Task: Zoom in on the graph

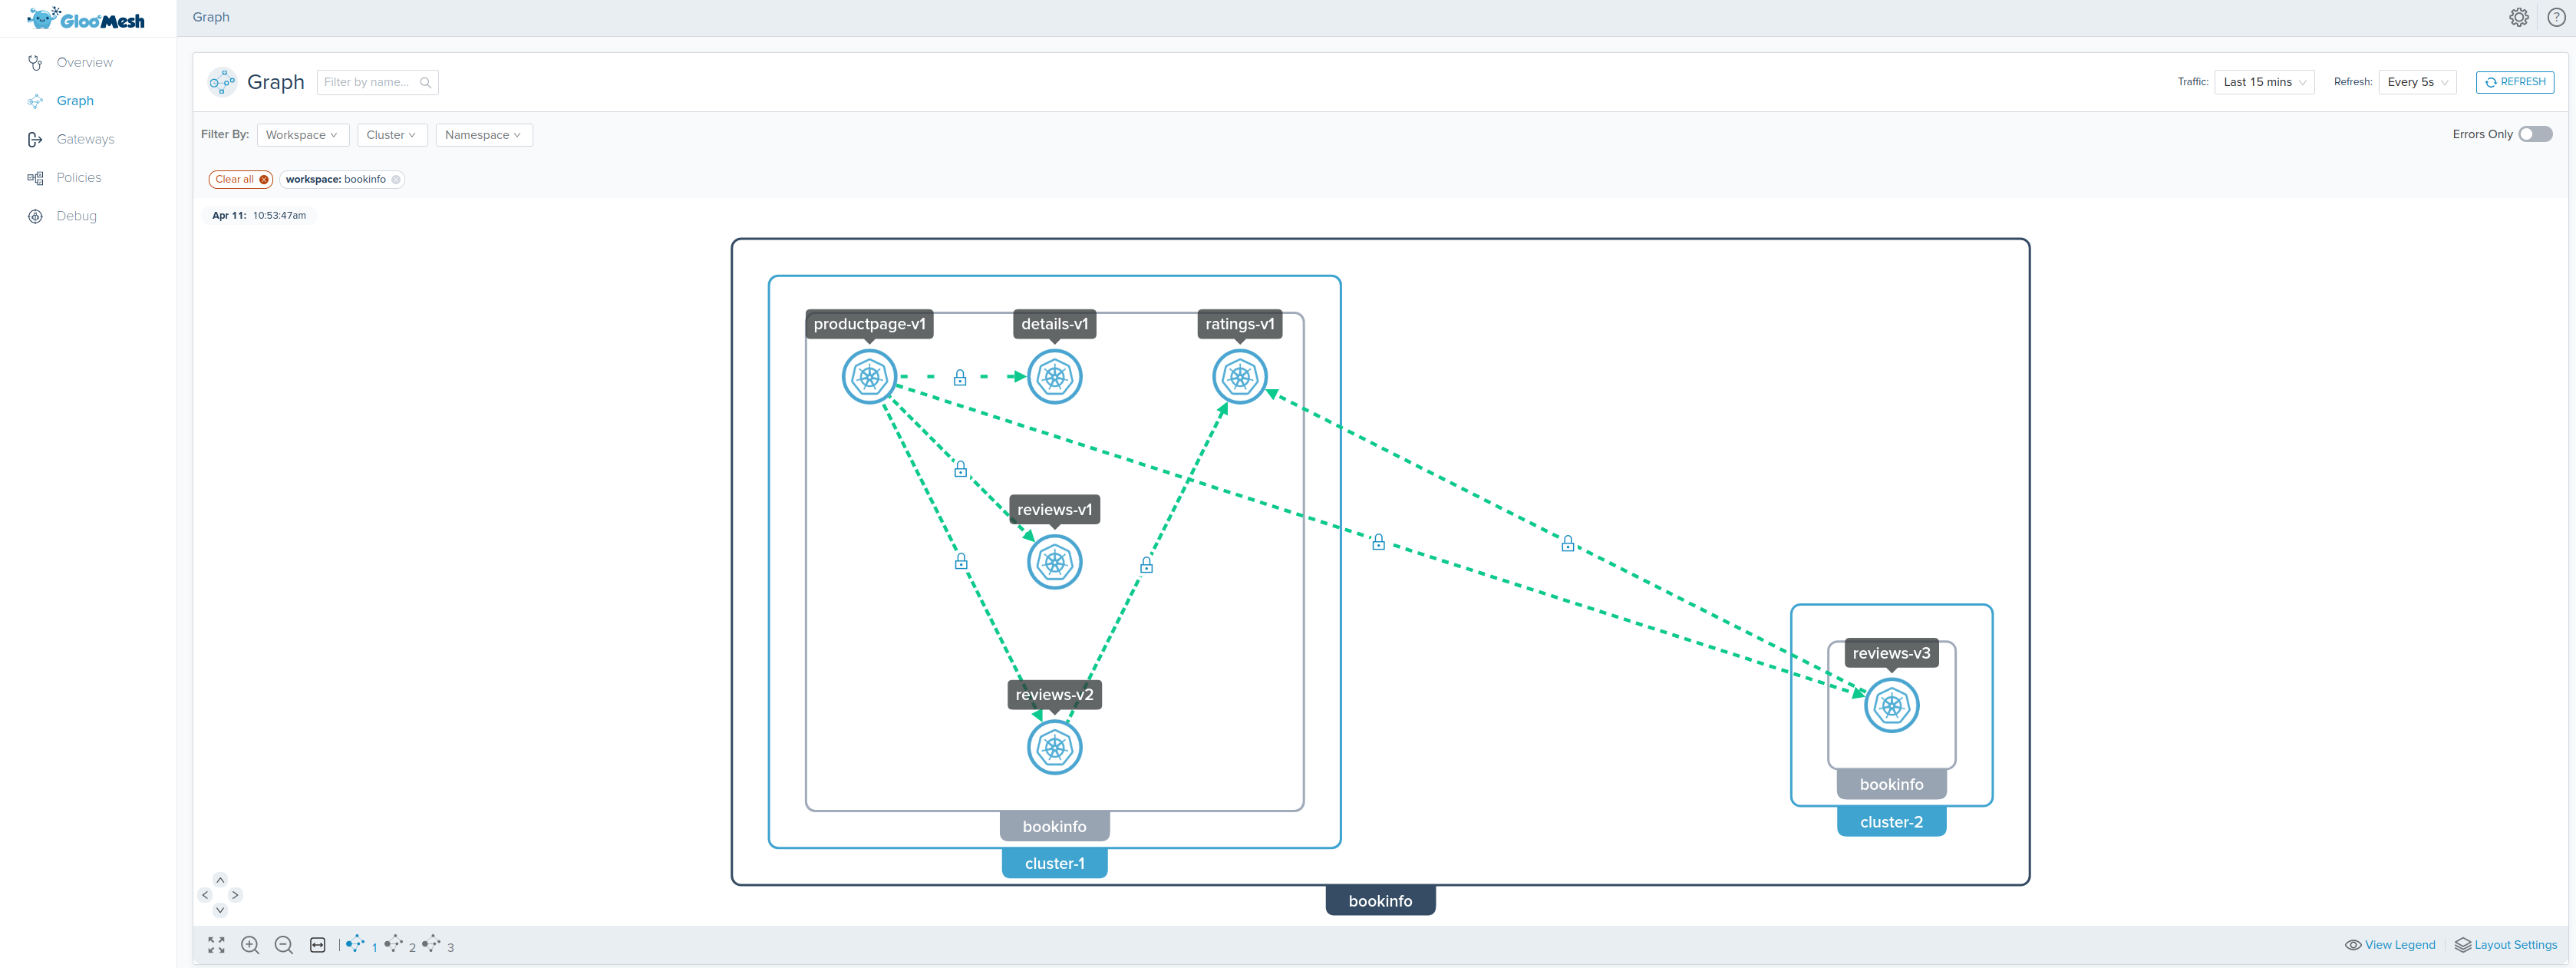Action: 250,945
